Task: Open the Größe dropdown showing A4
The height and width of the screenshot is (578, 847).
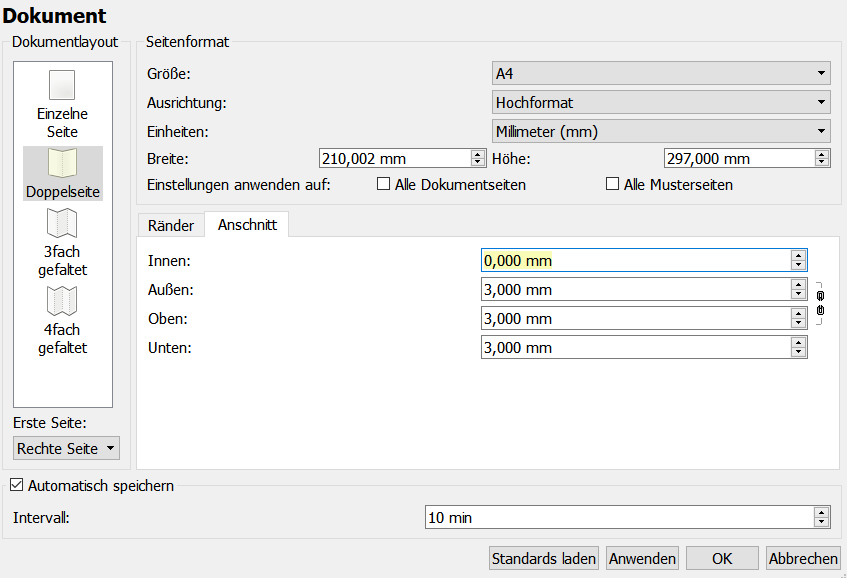Action: click(x=661, y=73)
